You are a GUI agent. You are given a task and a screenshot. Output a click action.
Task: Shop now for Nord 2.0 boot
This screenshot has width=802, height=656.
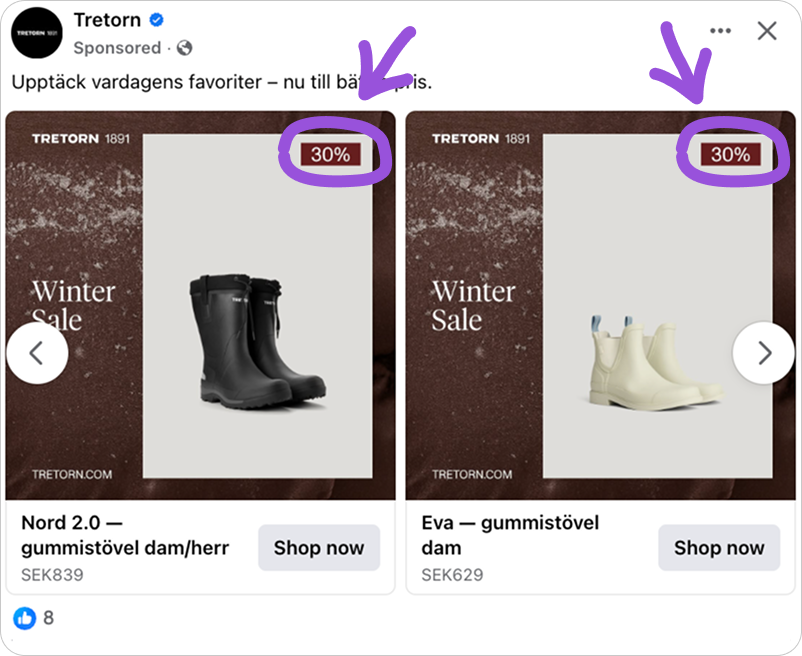coord(319,548)
